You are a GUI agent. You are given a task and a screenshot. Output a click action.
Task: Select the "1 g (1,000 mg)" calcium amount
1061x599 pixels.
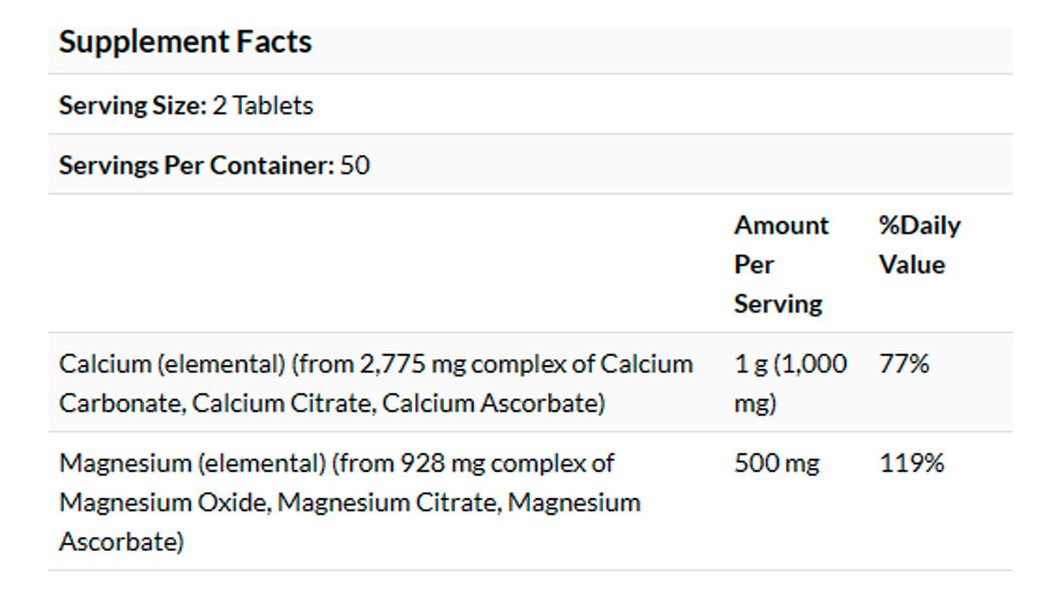pos(790,383)
